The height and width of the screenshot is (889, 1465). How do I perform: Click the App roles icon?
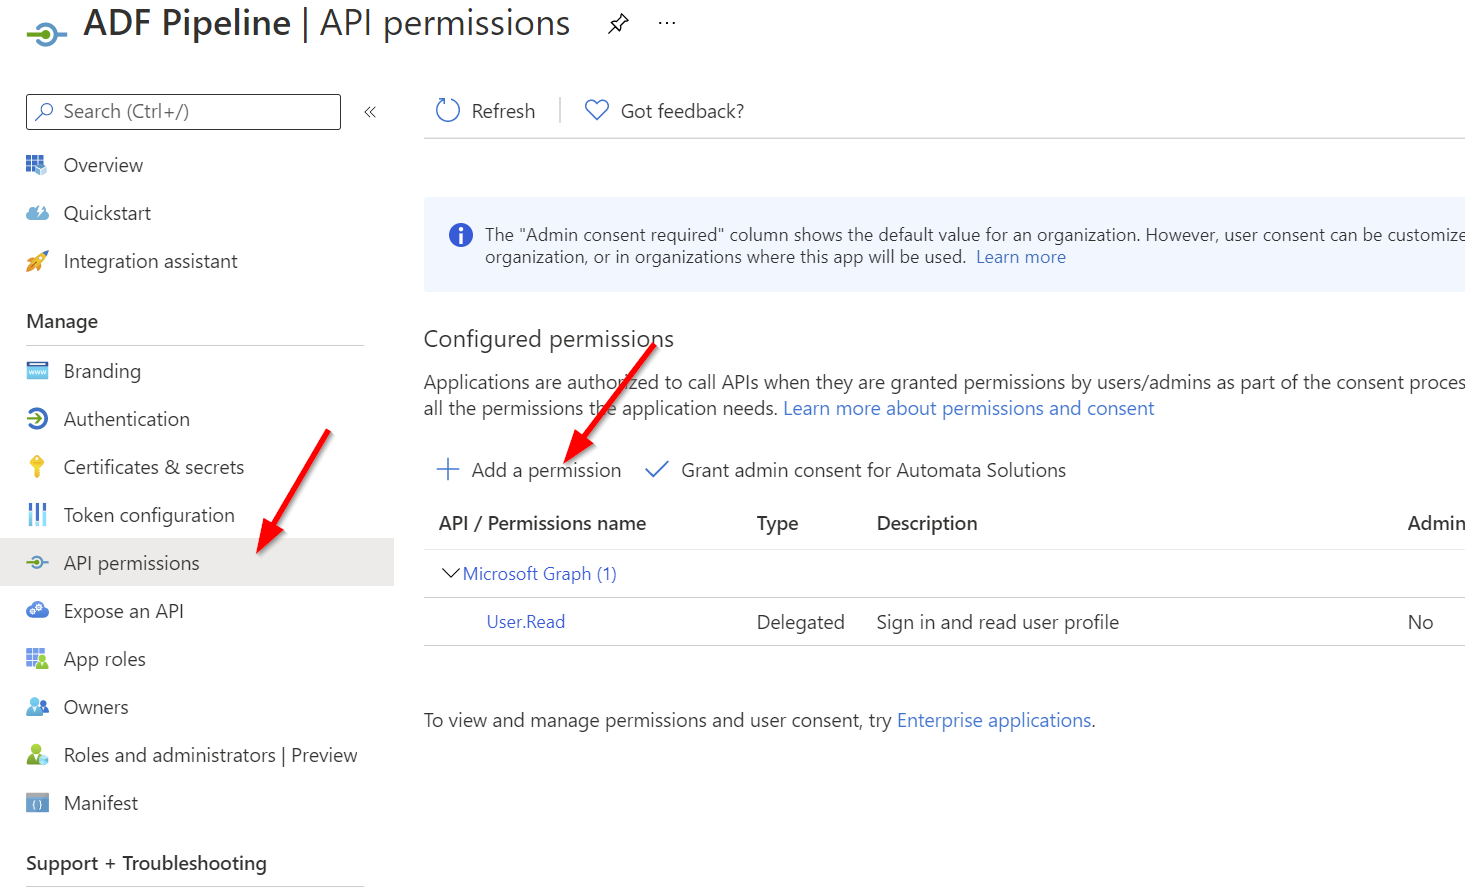(37, 659)
